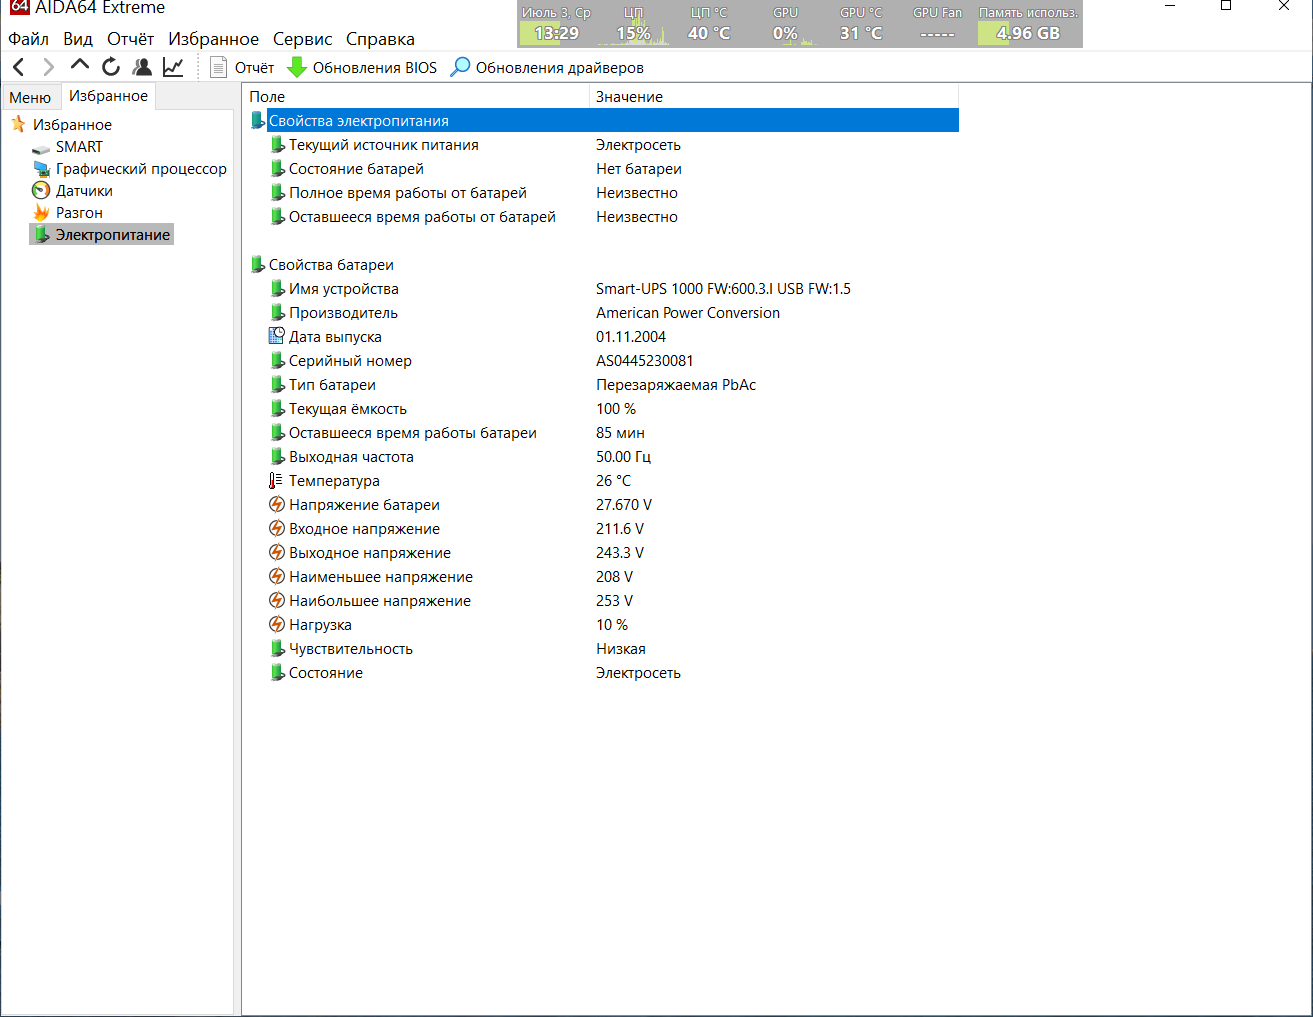Image resolution: width=1313 pixels, height=1017 pixels.
Task: Click the Разгон flame icon
Action: (41, 213)
